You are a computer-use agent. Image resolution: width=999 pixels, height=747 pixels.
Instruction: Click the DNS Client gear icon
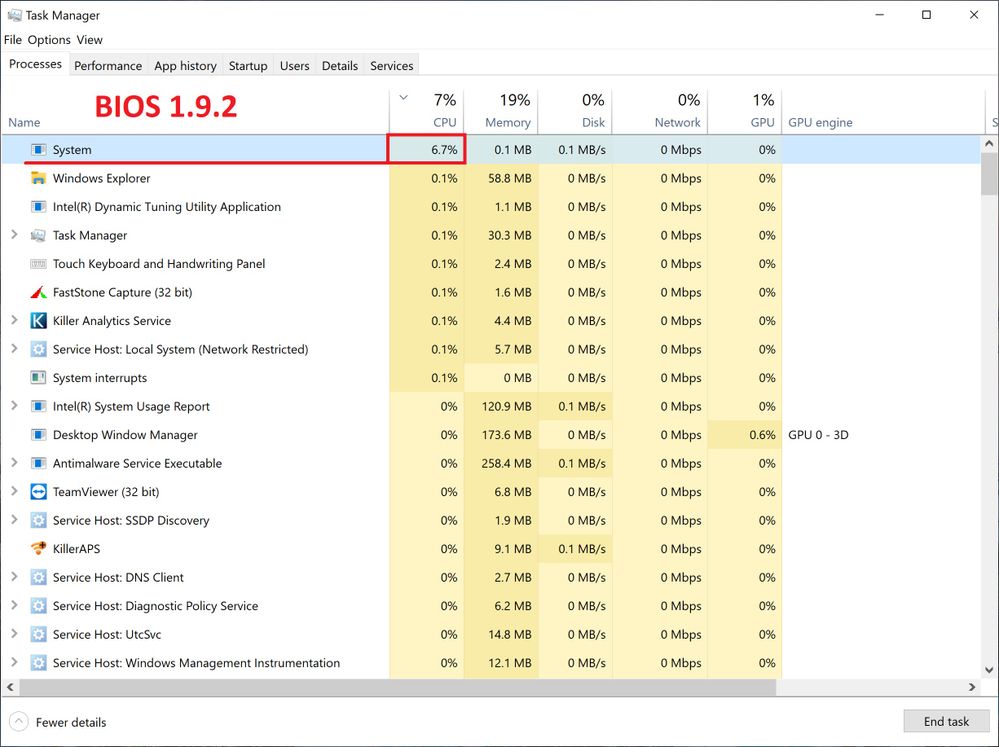(38, 577)
